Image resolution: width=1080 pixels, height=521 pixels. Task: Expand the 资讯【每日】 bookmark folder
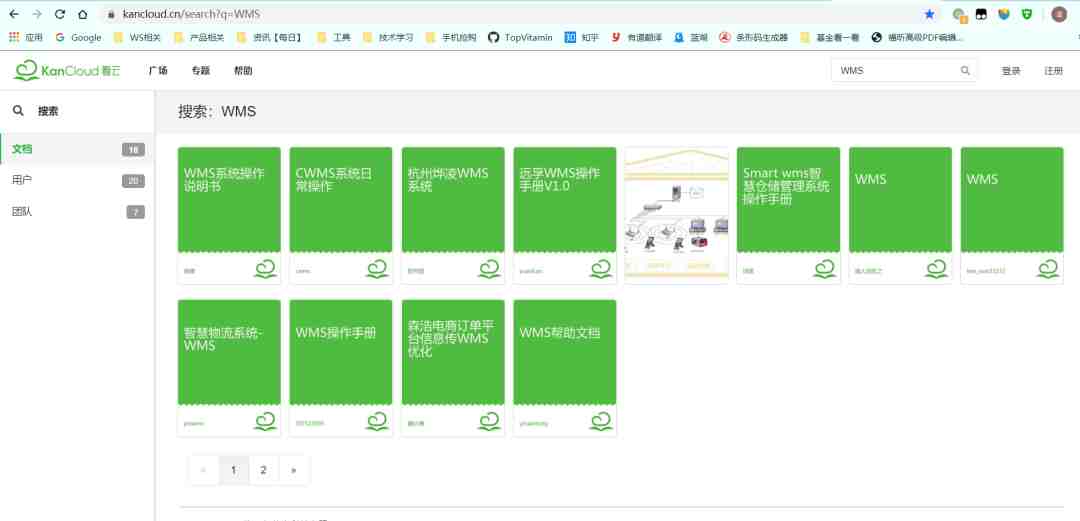(x=269, y=37)
